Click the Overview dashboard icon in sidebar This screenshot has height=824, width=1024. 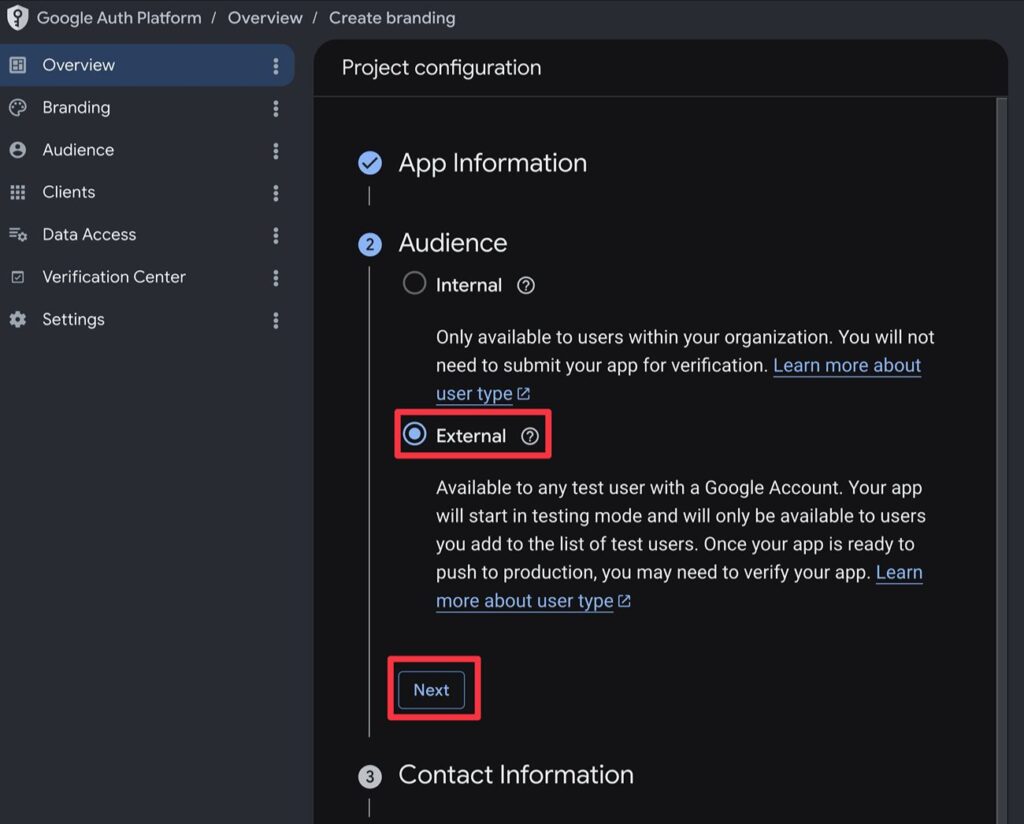(18, 65)
